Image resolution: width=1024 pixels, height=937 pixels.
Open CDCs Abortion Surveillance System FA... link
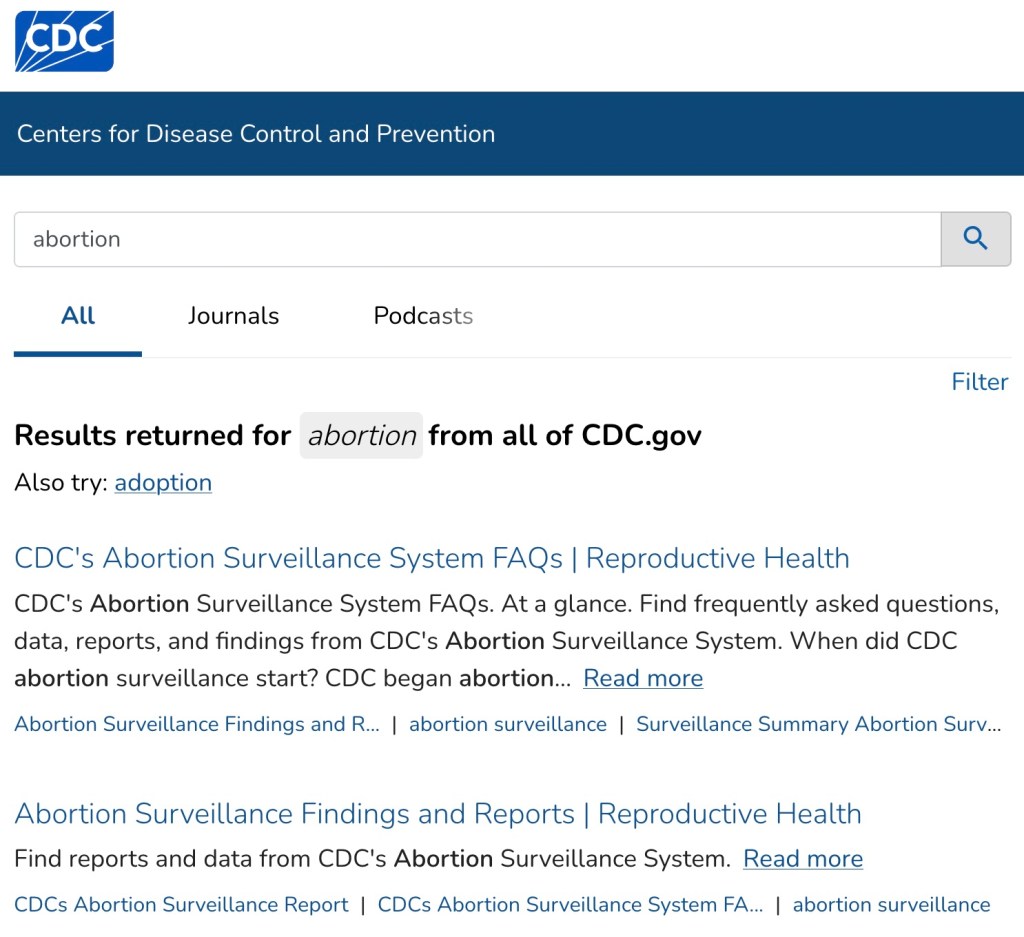570,905
